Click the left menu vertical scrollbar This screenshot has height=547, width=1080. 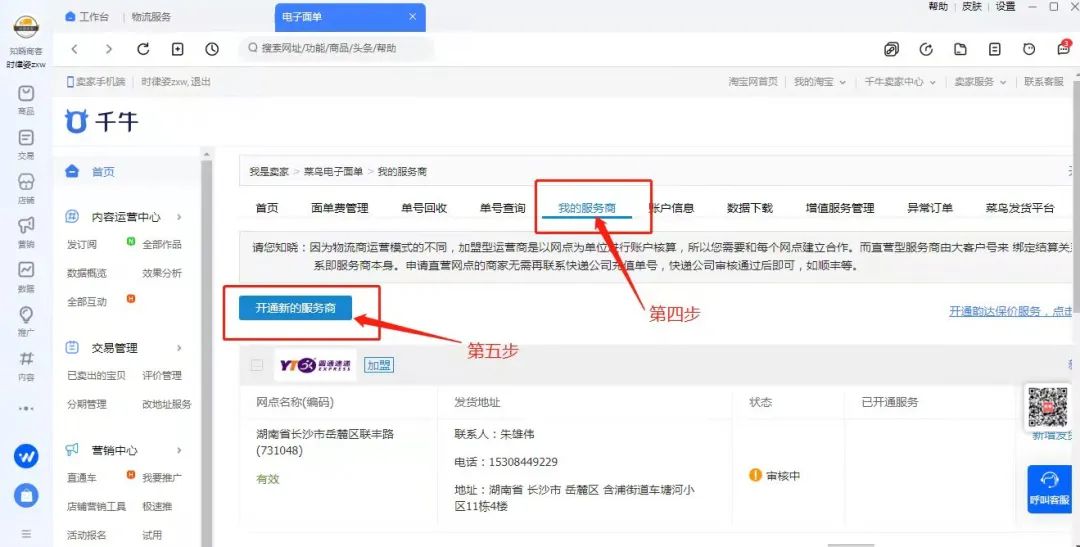point(206,350)
